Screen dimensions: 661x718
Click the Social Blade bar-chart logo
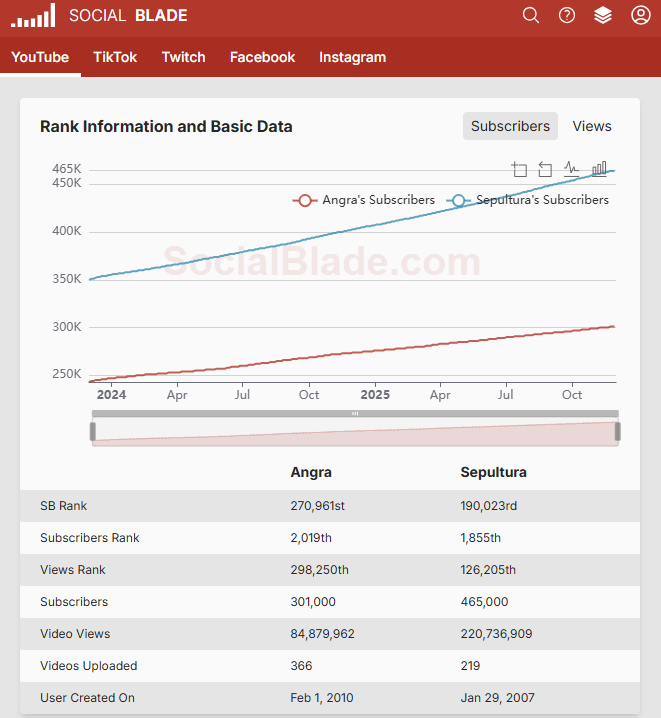click(x=33, y=16)
